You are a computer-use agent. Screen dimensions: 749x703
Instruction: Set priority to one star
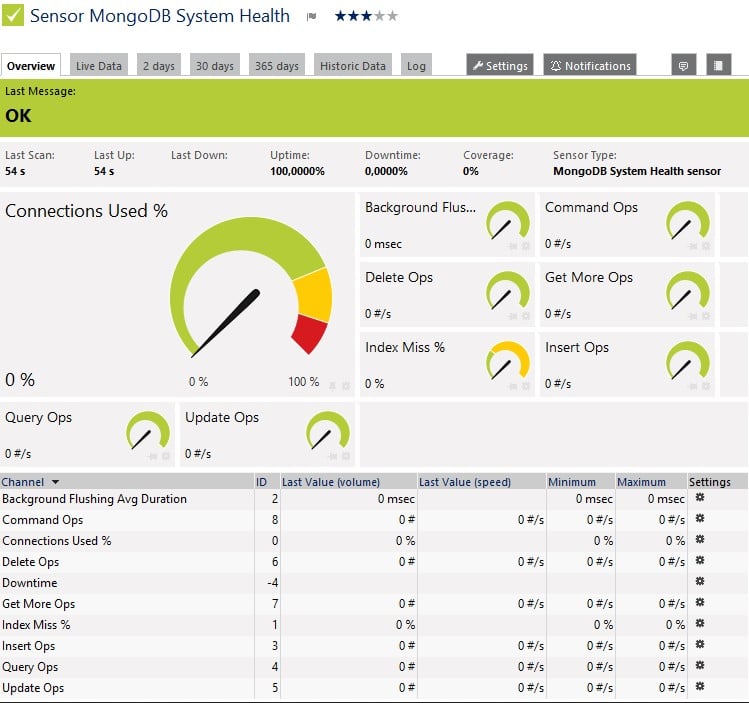[x=340, y=16]
